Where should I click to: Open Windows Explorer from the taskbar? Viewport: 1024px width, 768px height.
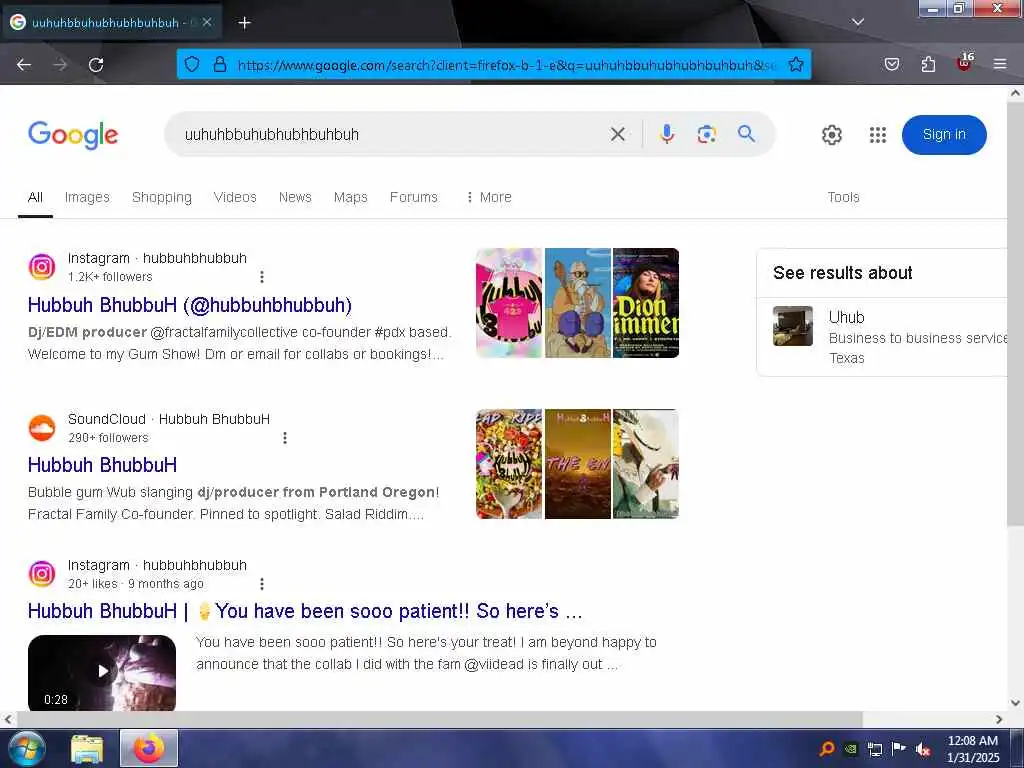point(87,749)
